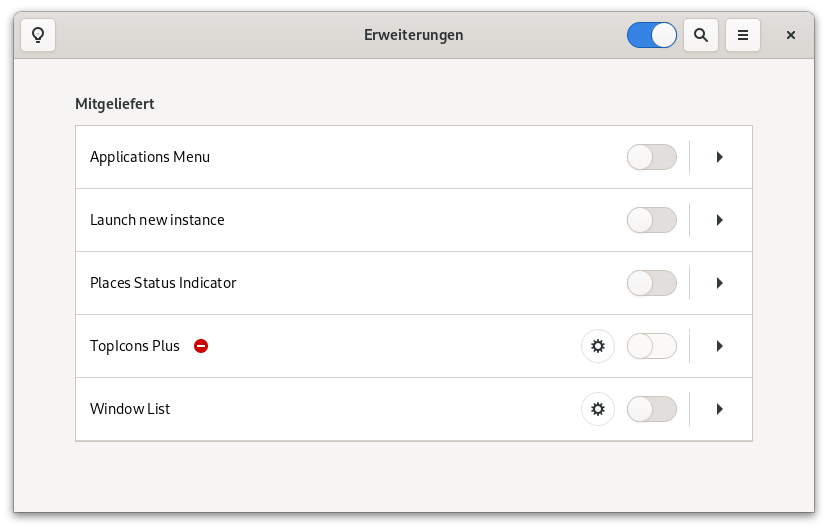This screenshot has width=828, height=529.
Task: Select the Applications Menu row label
Action: (150, 157)
